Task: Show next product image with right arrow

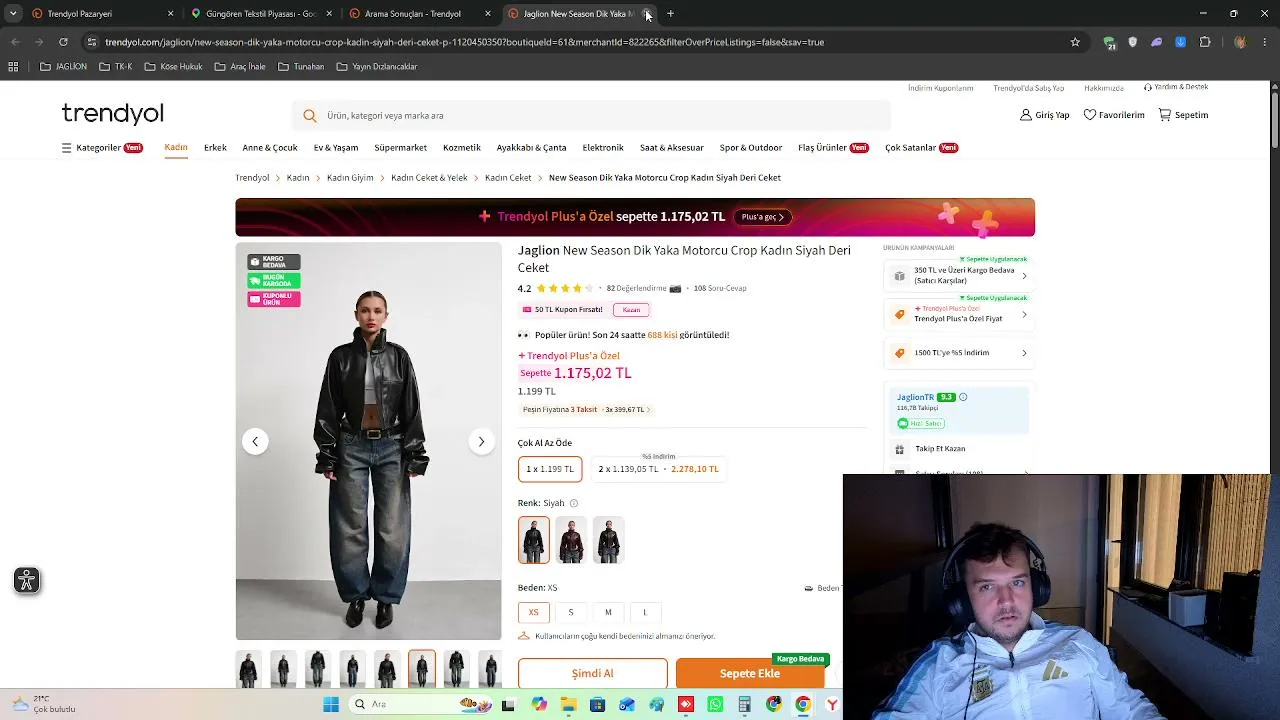Action: tap(481, 441)
